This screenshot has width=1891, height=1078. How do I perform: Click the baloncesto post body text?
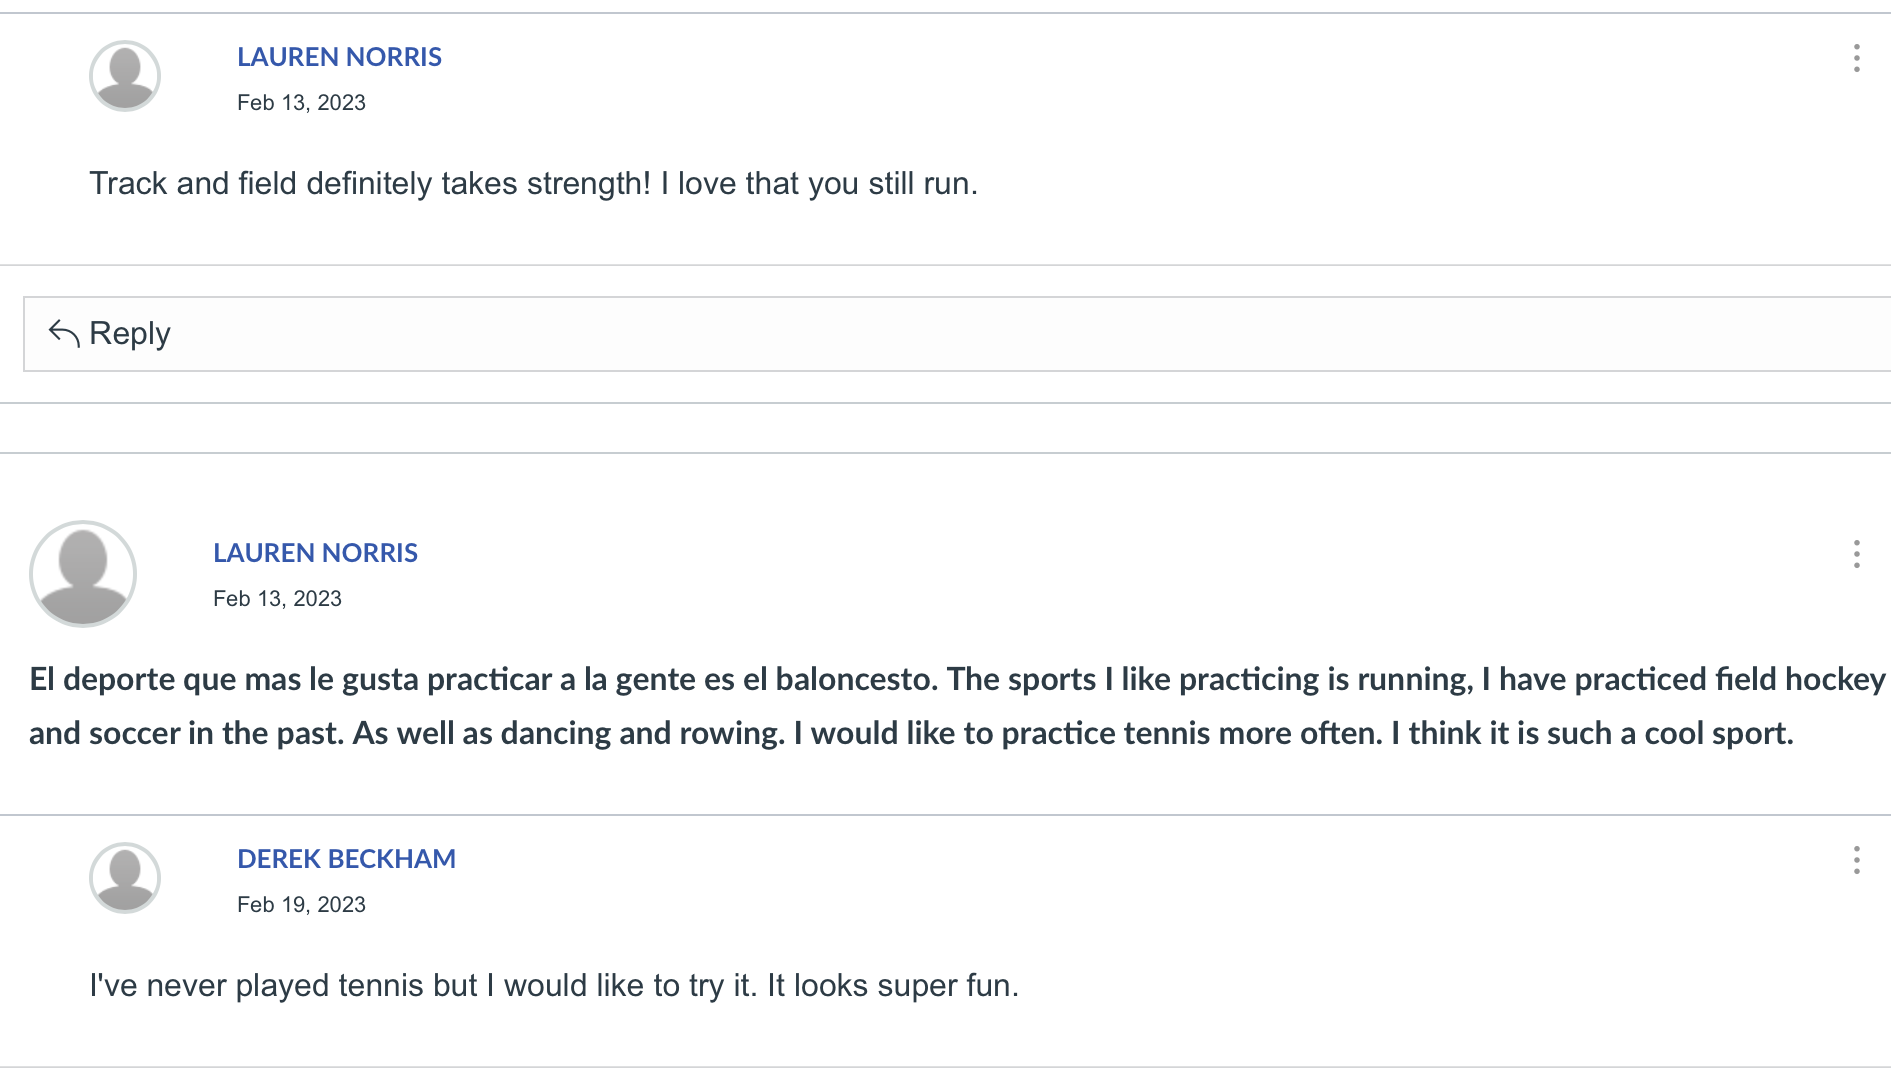pyautogui.click(x=957, y=706)
